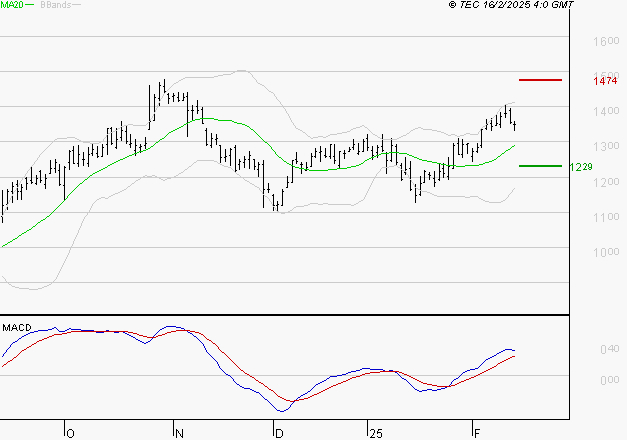Click the O month marker on time axis
This screenshot has height=440, width=627.
tap(70, 434)
